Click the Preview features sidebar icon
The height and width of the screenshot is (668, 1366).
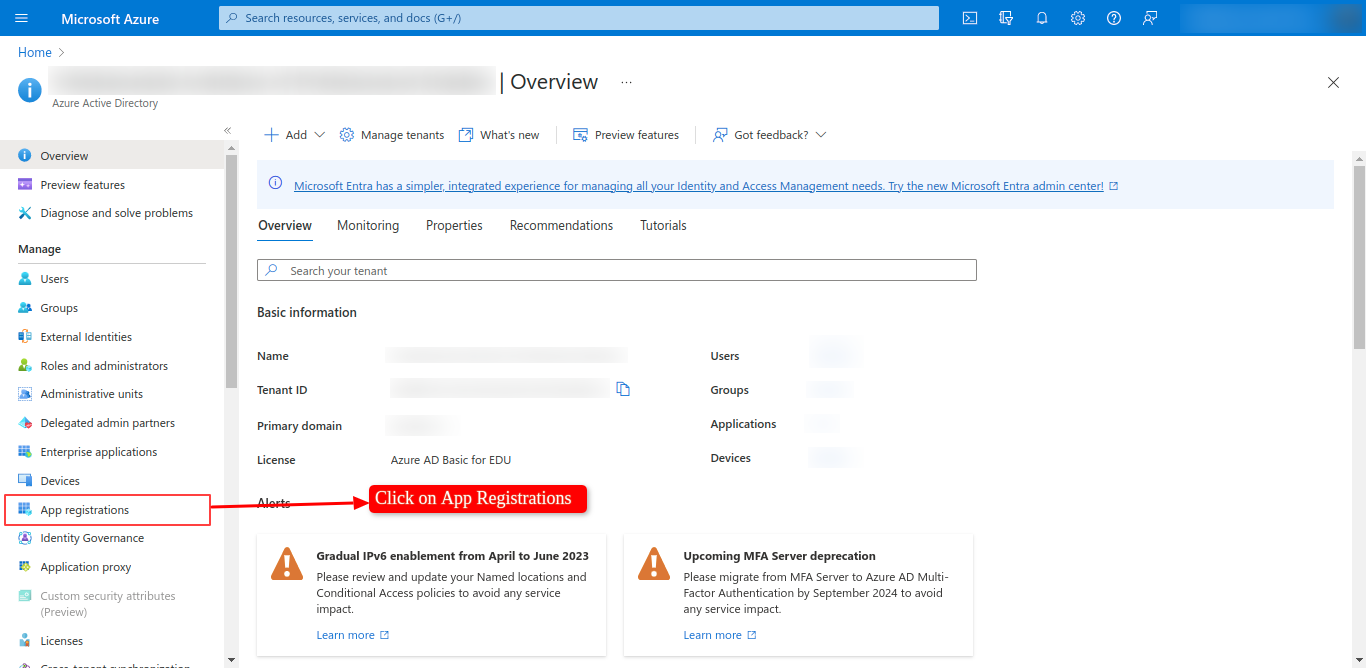click(25, 185)
